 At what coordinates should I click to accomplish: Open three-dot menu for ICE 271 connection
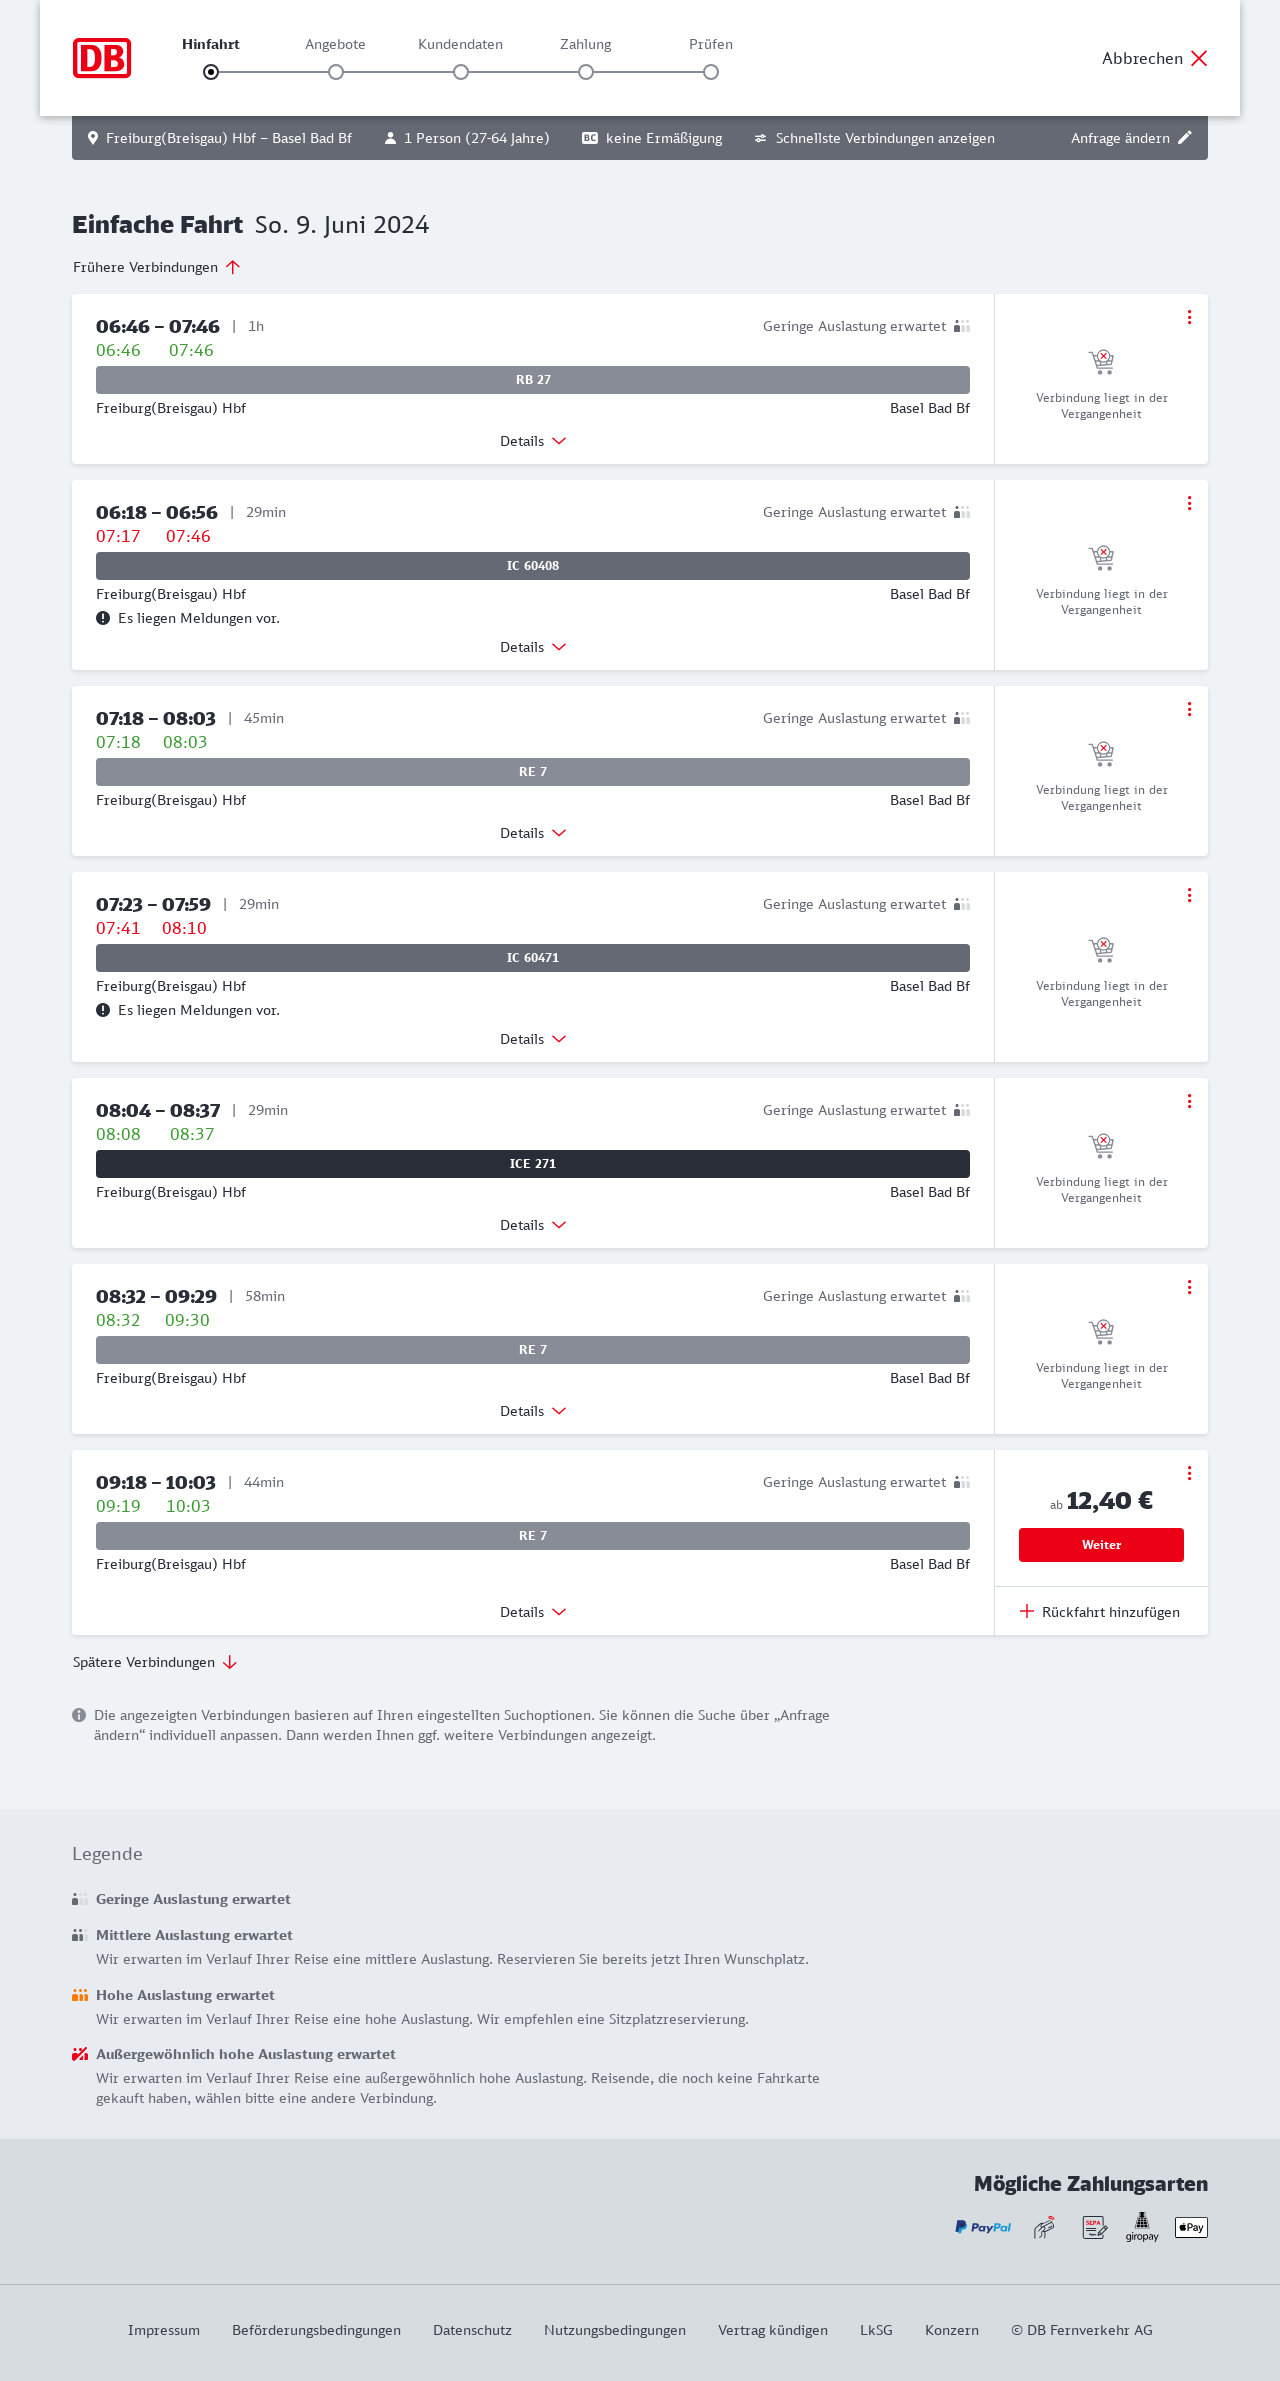[1189, 1101]
